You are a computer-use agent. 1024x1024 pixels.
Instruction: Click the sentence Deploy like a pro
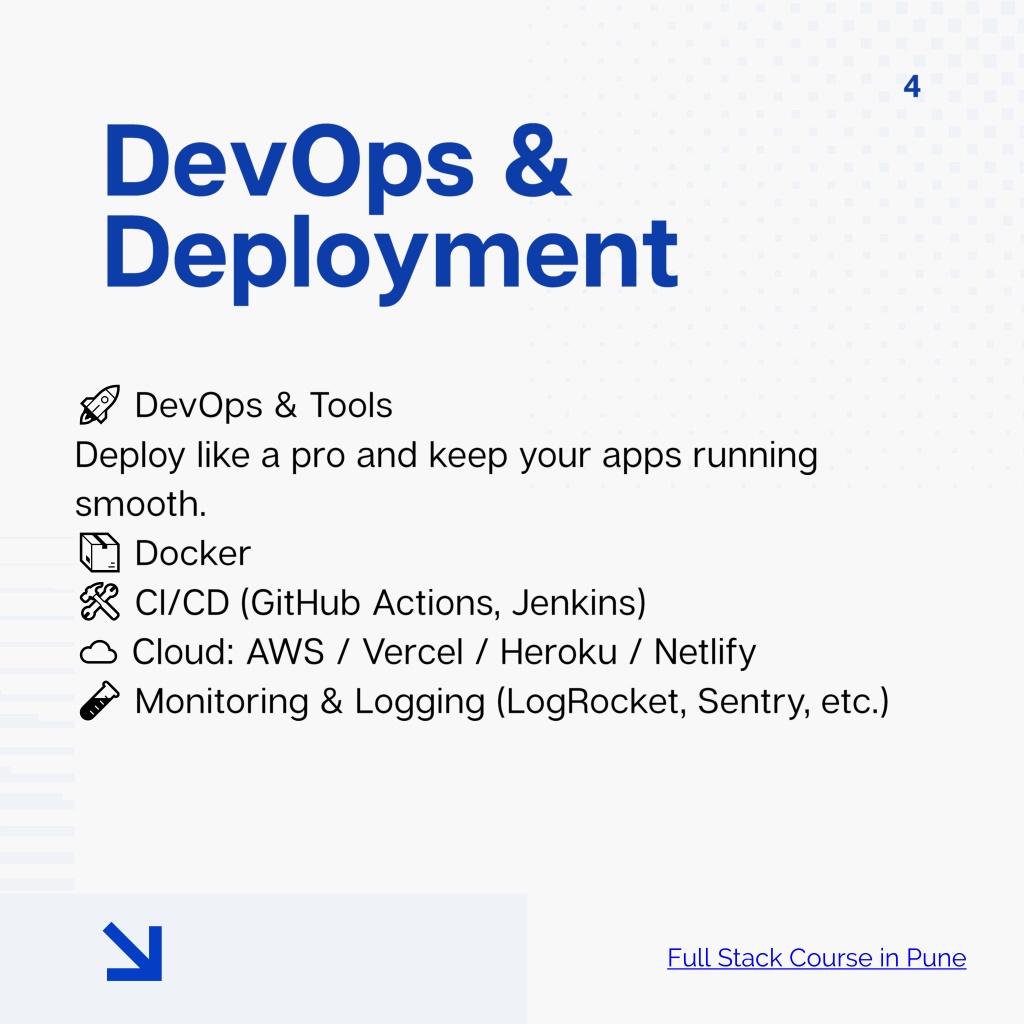tap(447, 479)
